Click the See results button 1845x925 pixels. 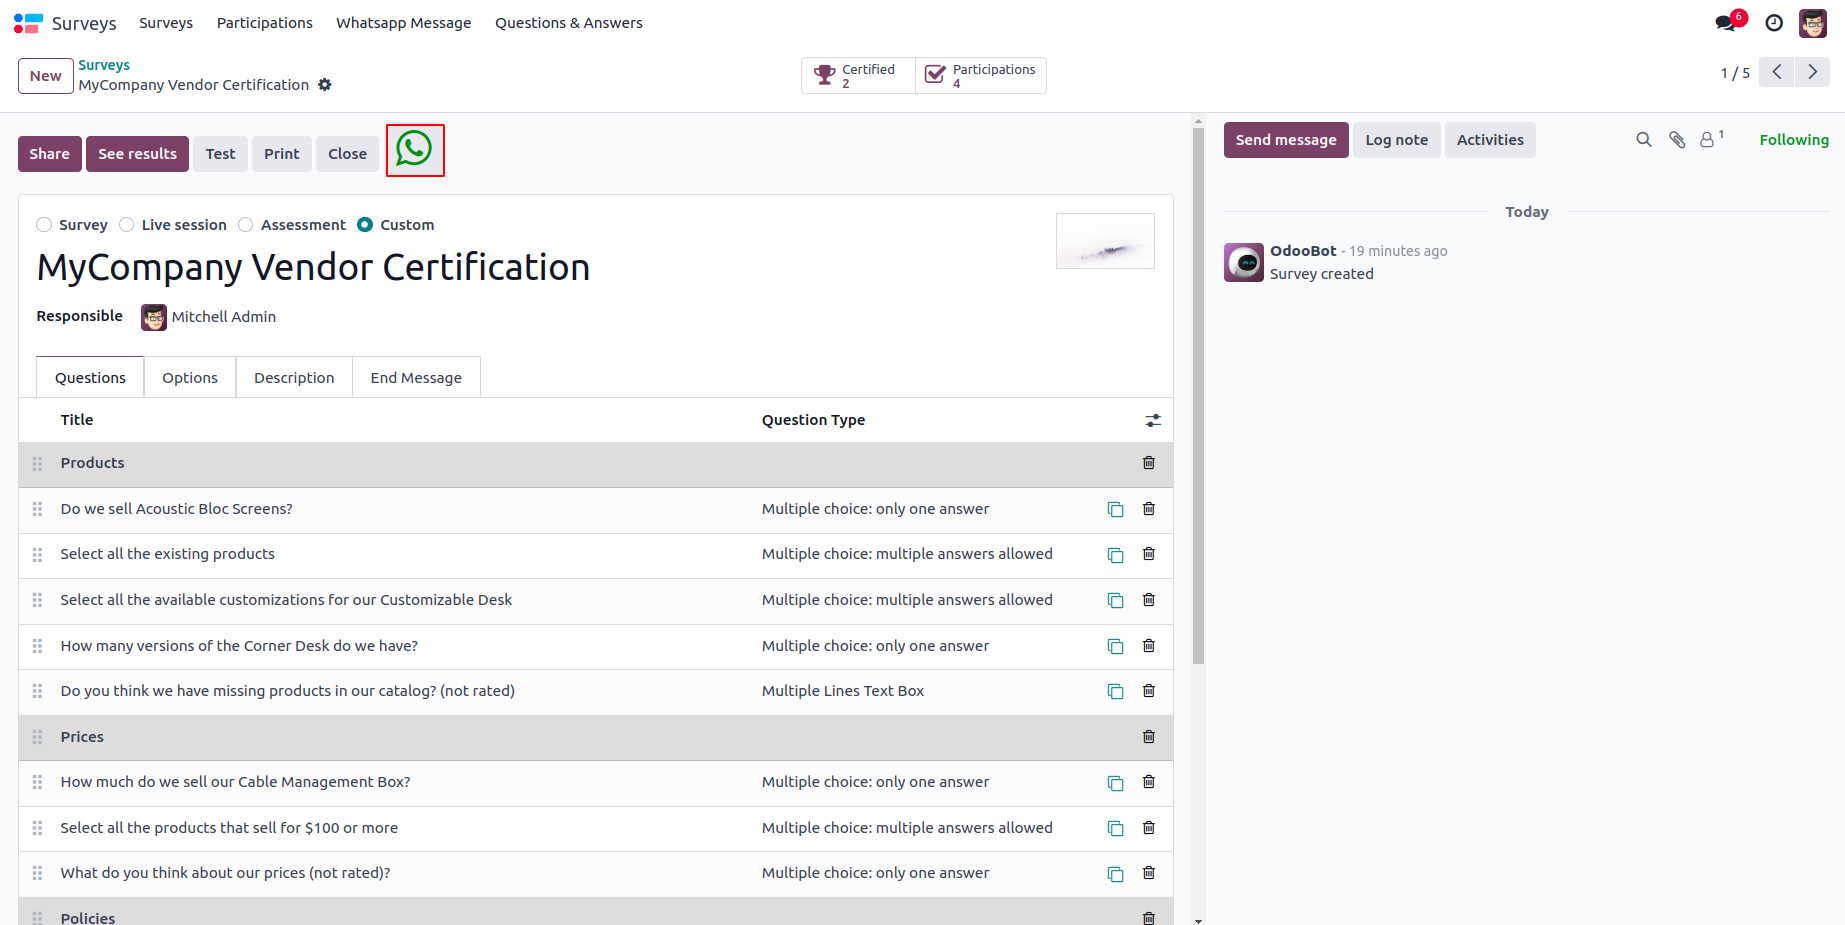(x=137, y=154)
